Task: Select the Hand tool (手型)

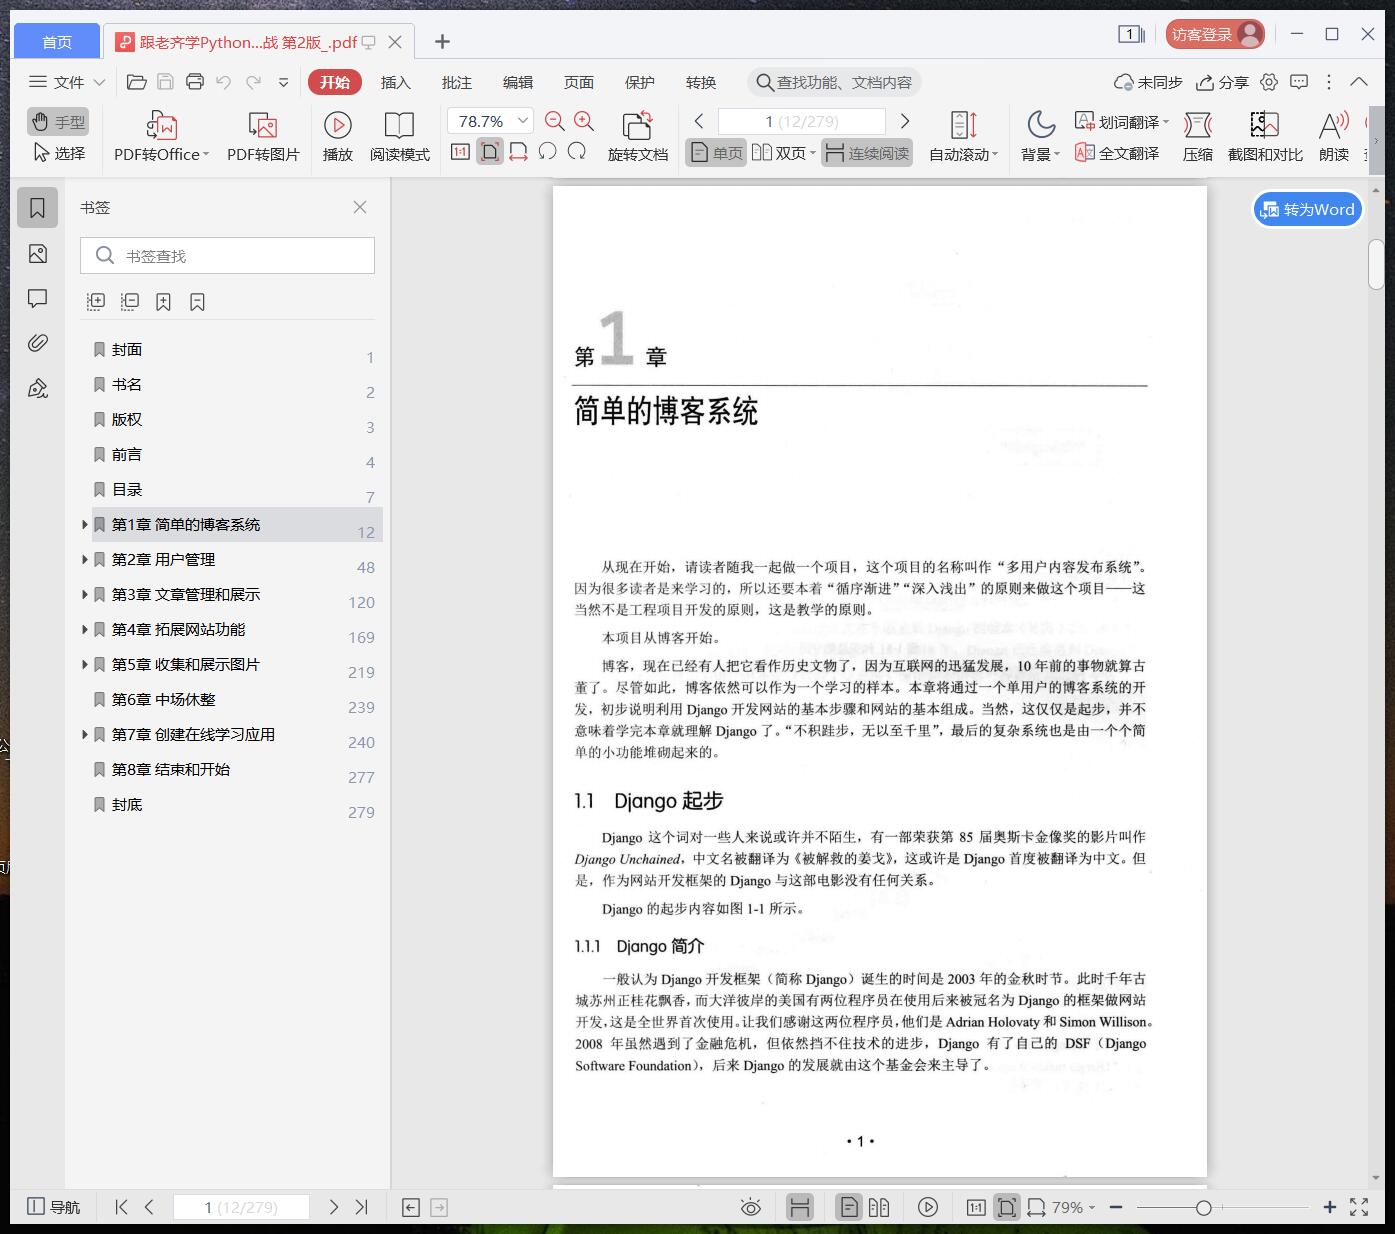Action: (x=58, y=122)
